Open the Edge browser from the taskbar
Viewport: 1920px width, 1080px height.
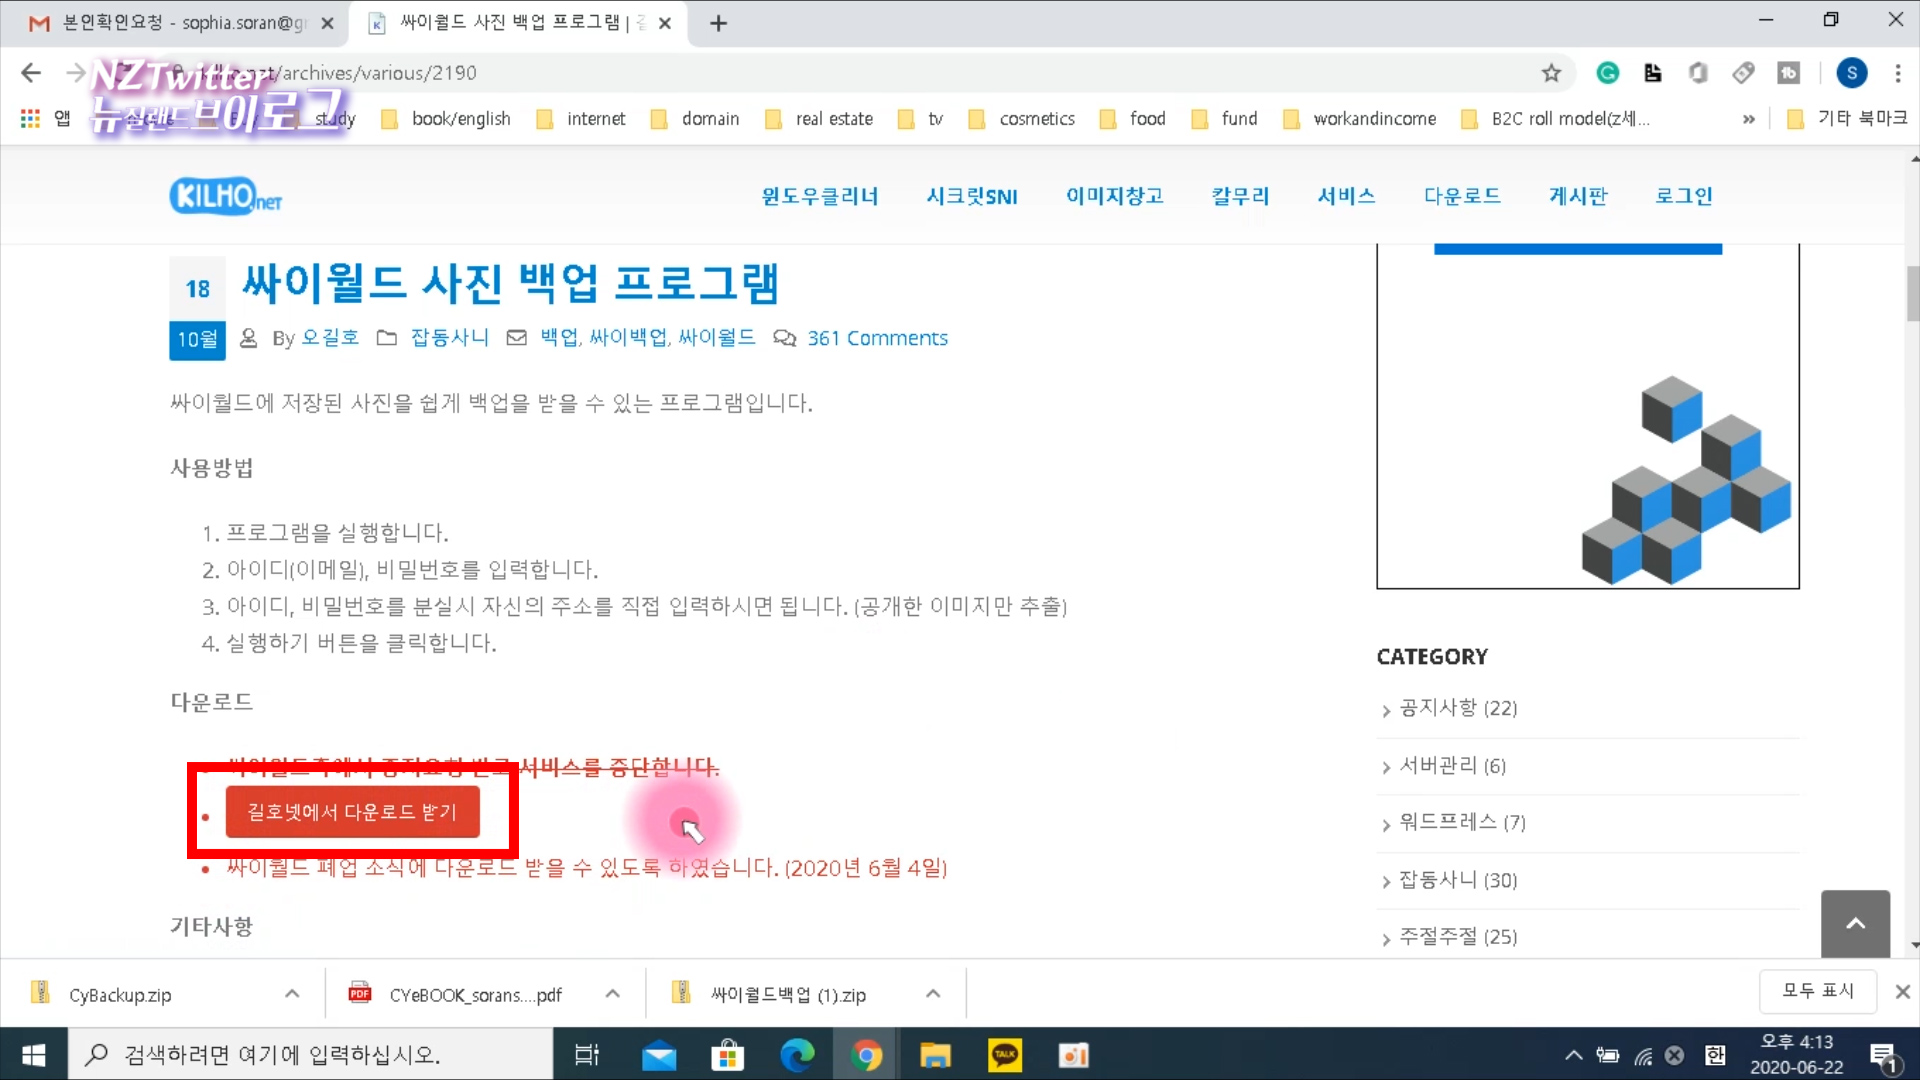point(797,1055)
